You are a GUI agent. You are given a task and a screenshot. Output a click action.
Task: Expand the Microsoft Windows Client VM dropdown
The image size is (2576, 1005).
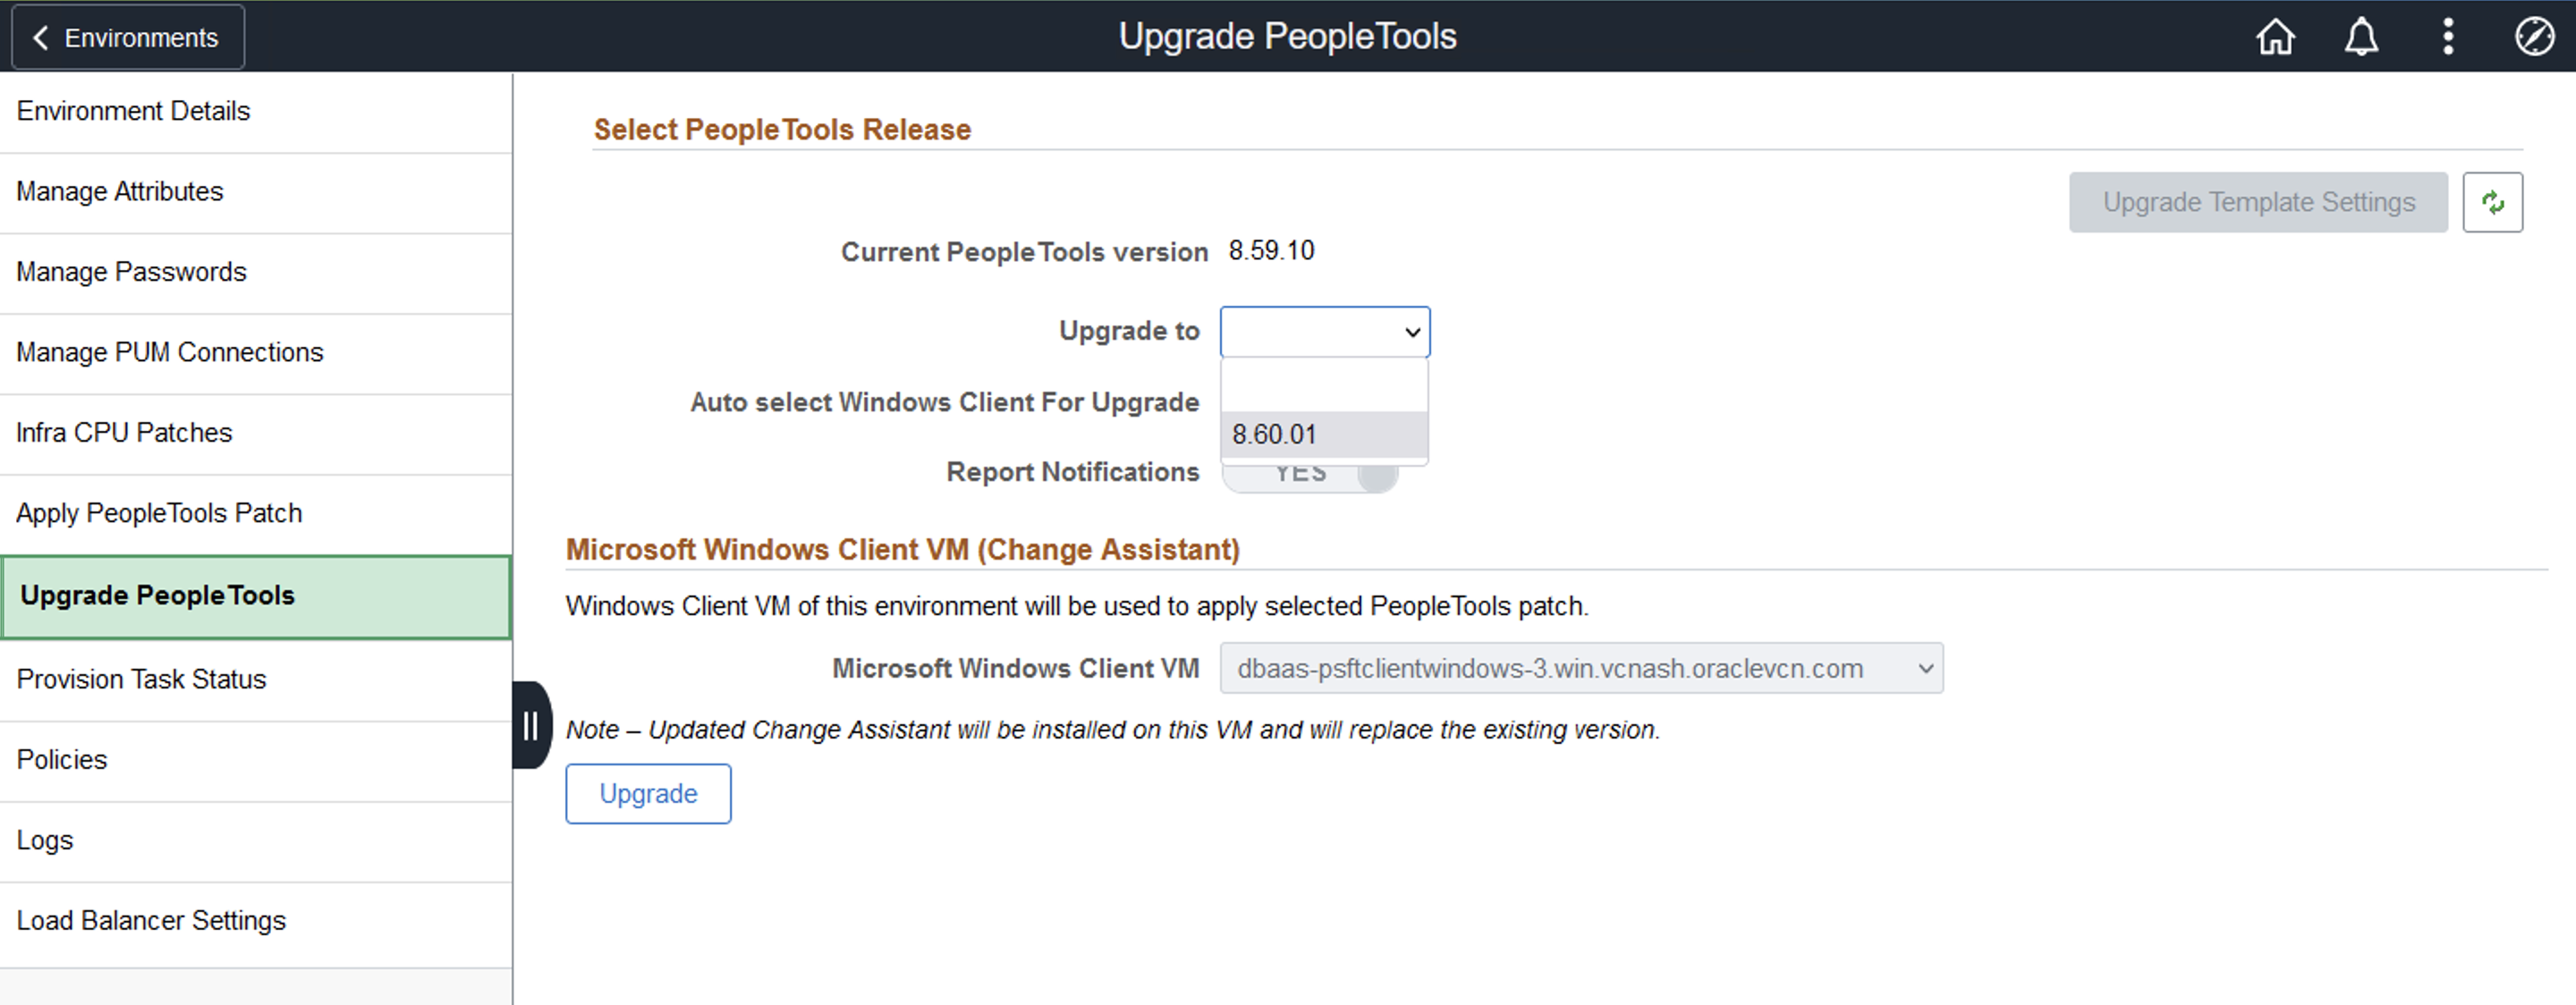[x=1580, y=669]
